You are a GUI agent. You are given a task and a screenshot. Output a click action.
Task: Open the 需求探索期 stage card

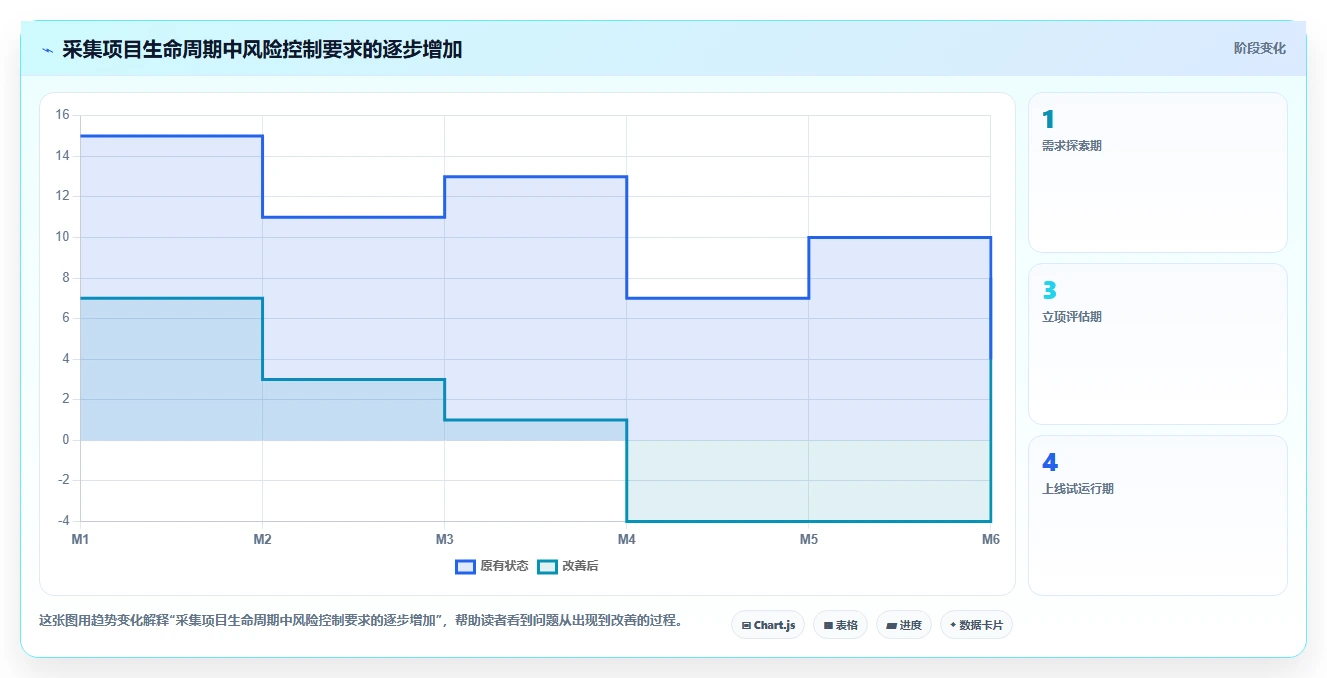click(1157, 172)
